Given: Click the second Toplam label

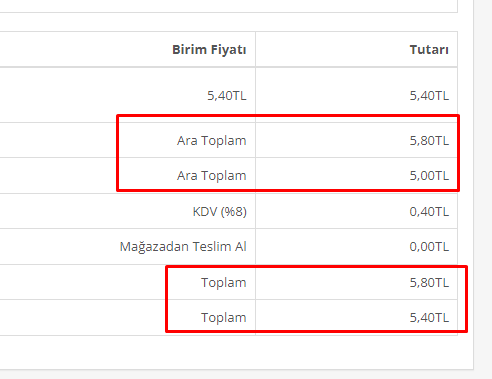Looking at the screenshot, I should (223, 318).
